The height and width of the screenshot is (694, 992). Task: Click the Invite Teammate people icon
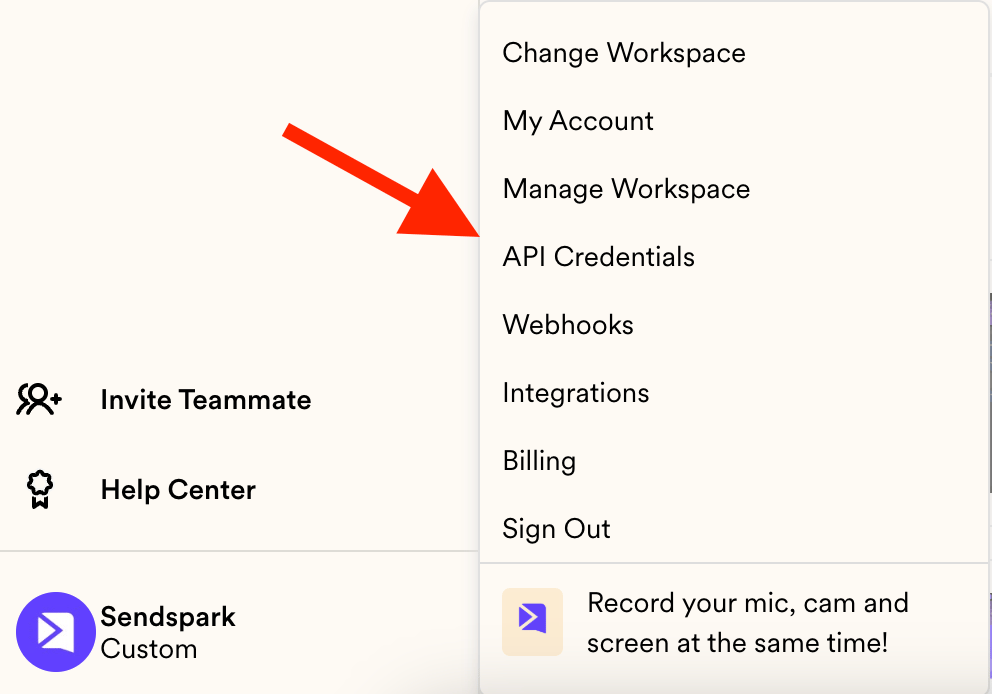[39, 400]
